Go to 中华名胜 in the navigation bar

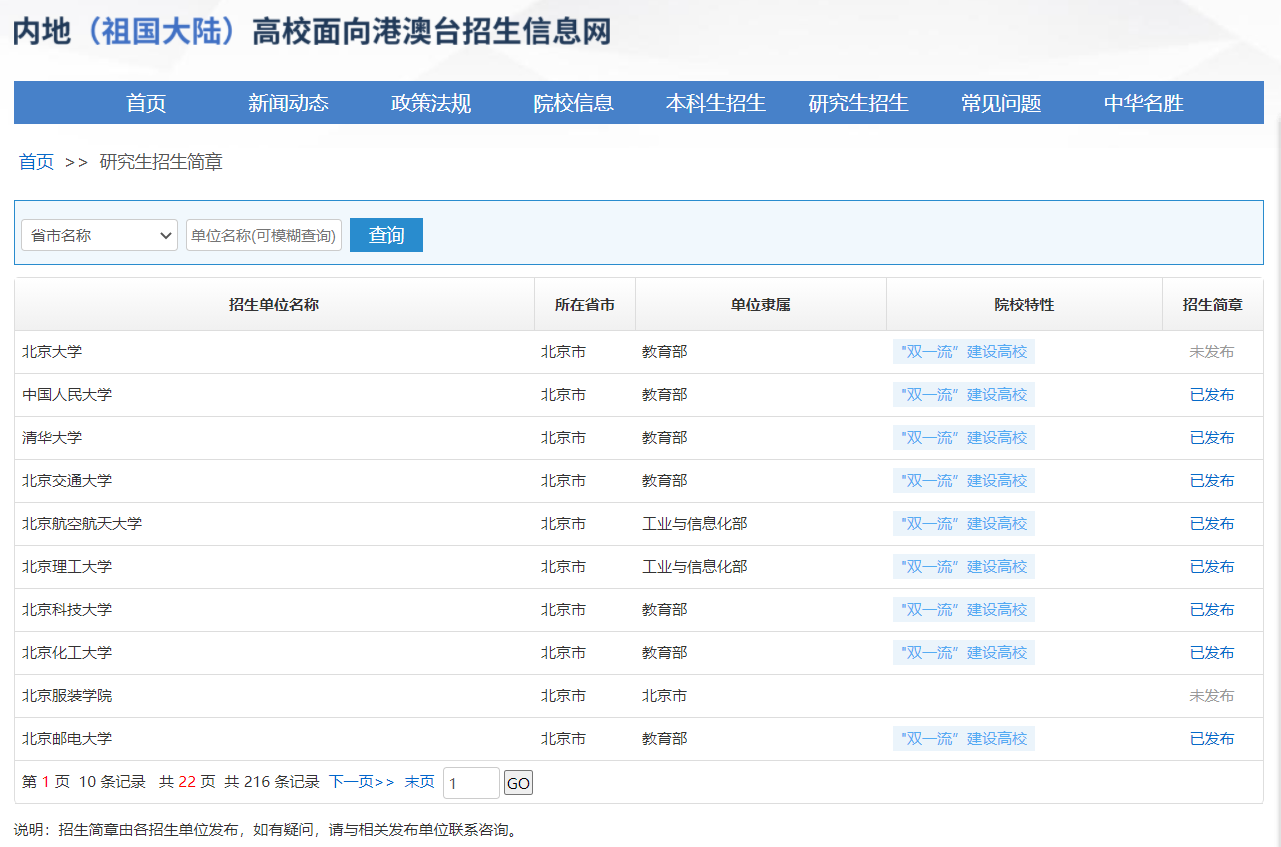1144,103
